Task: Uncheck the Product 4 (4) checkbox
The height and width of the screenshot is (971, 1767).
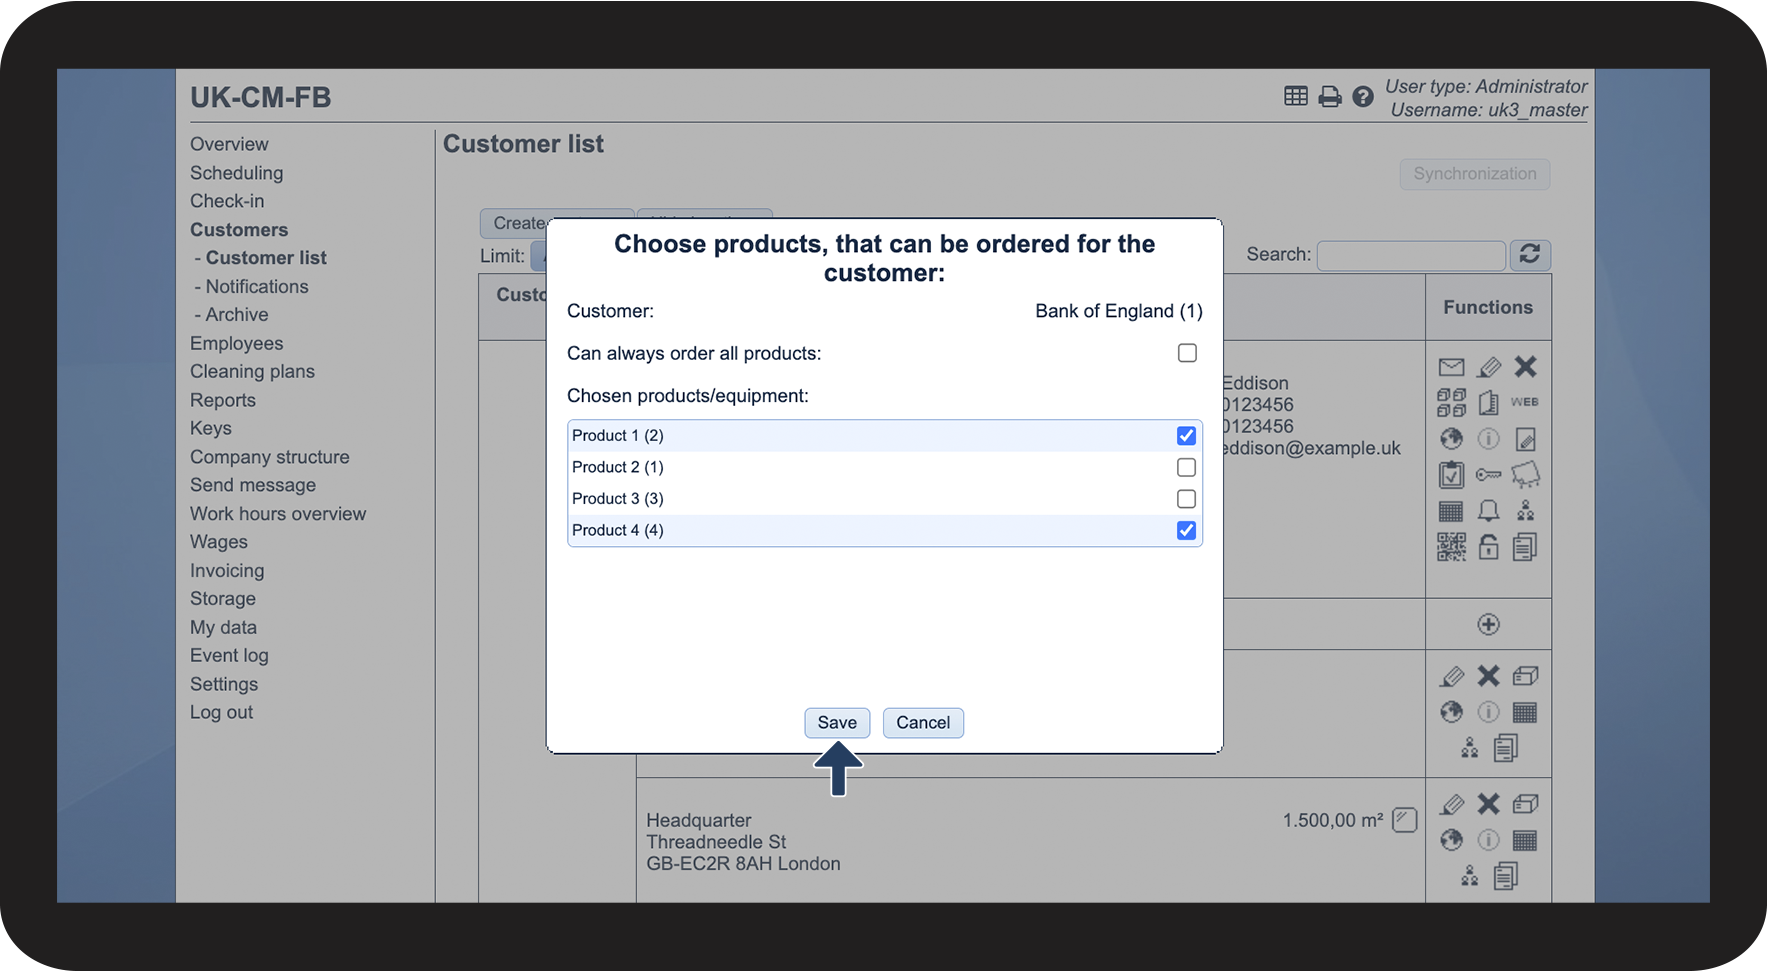Action: coord(1186,530)
